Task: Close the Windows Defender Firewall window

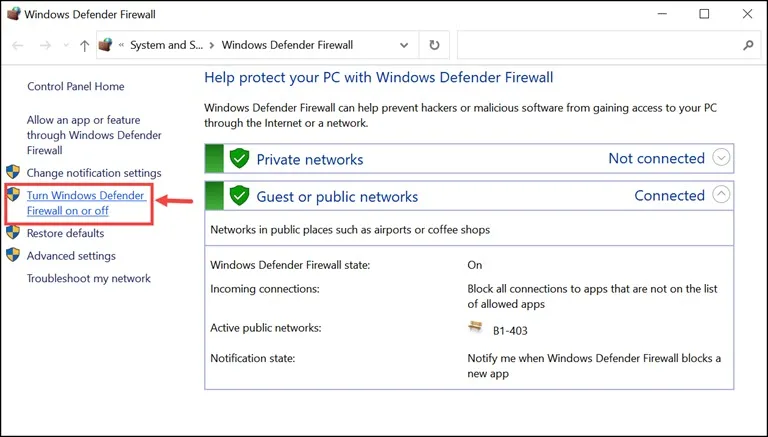Action: [x=747, y=14]
